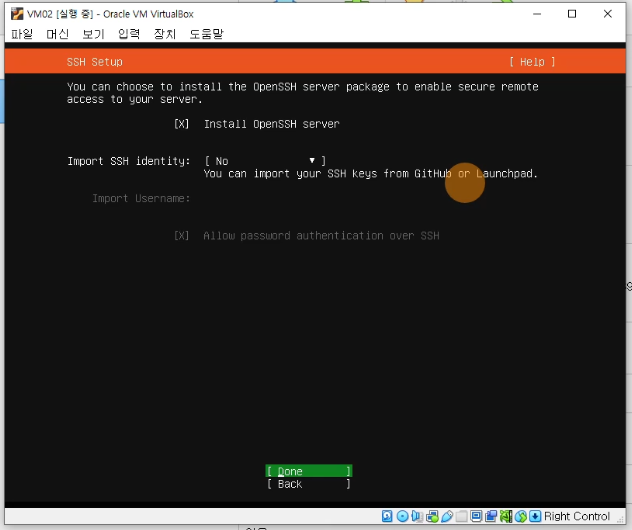Click the display settings status icon

point(476,516)
